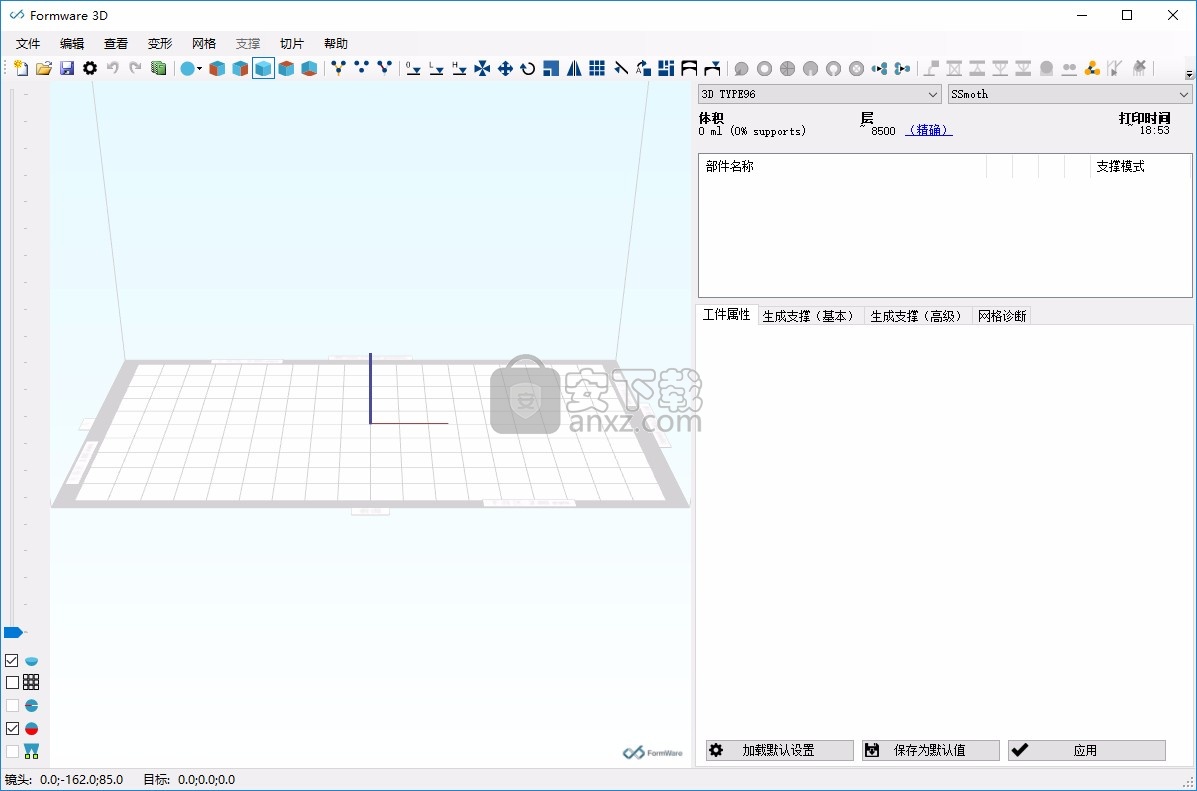Open a file with the folder icon
Image resolution: width=1197 pixels, height=791 pixels.
44,68
